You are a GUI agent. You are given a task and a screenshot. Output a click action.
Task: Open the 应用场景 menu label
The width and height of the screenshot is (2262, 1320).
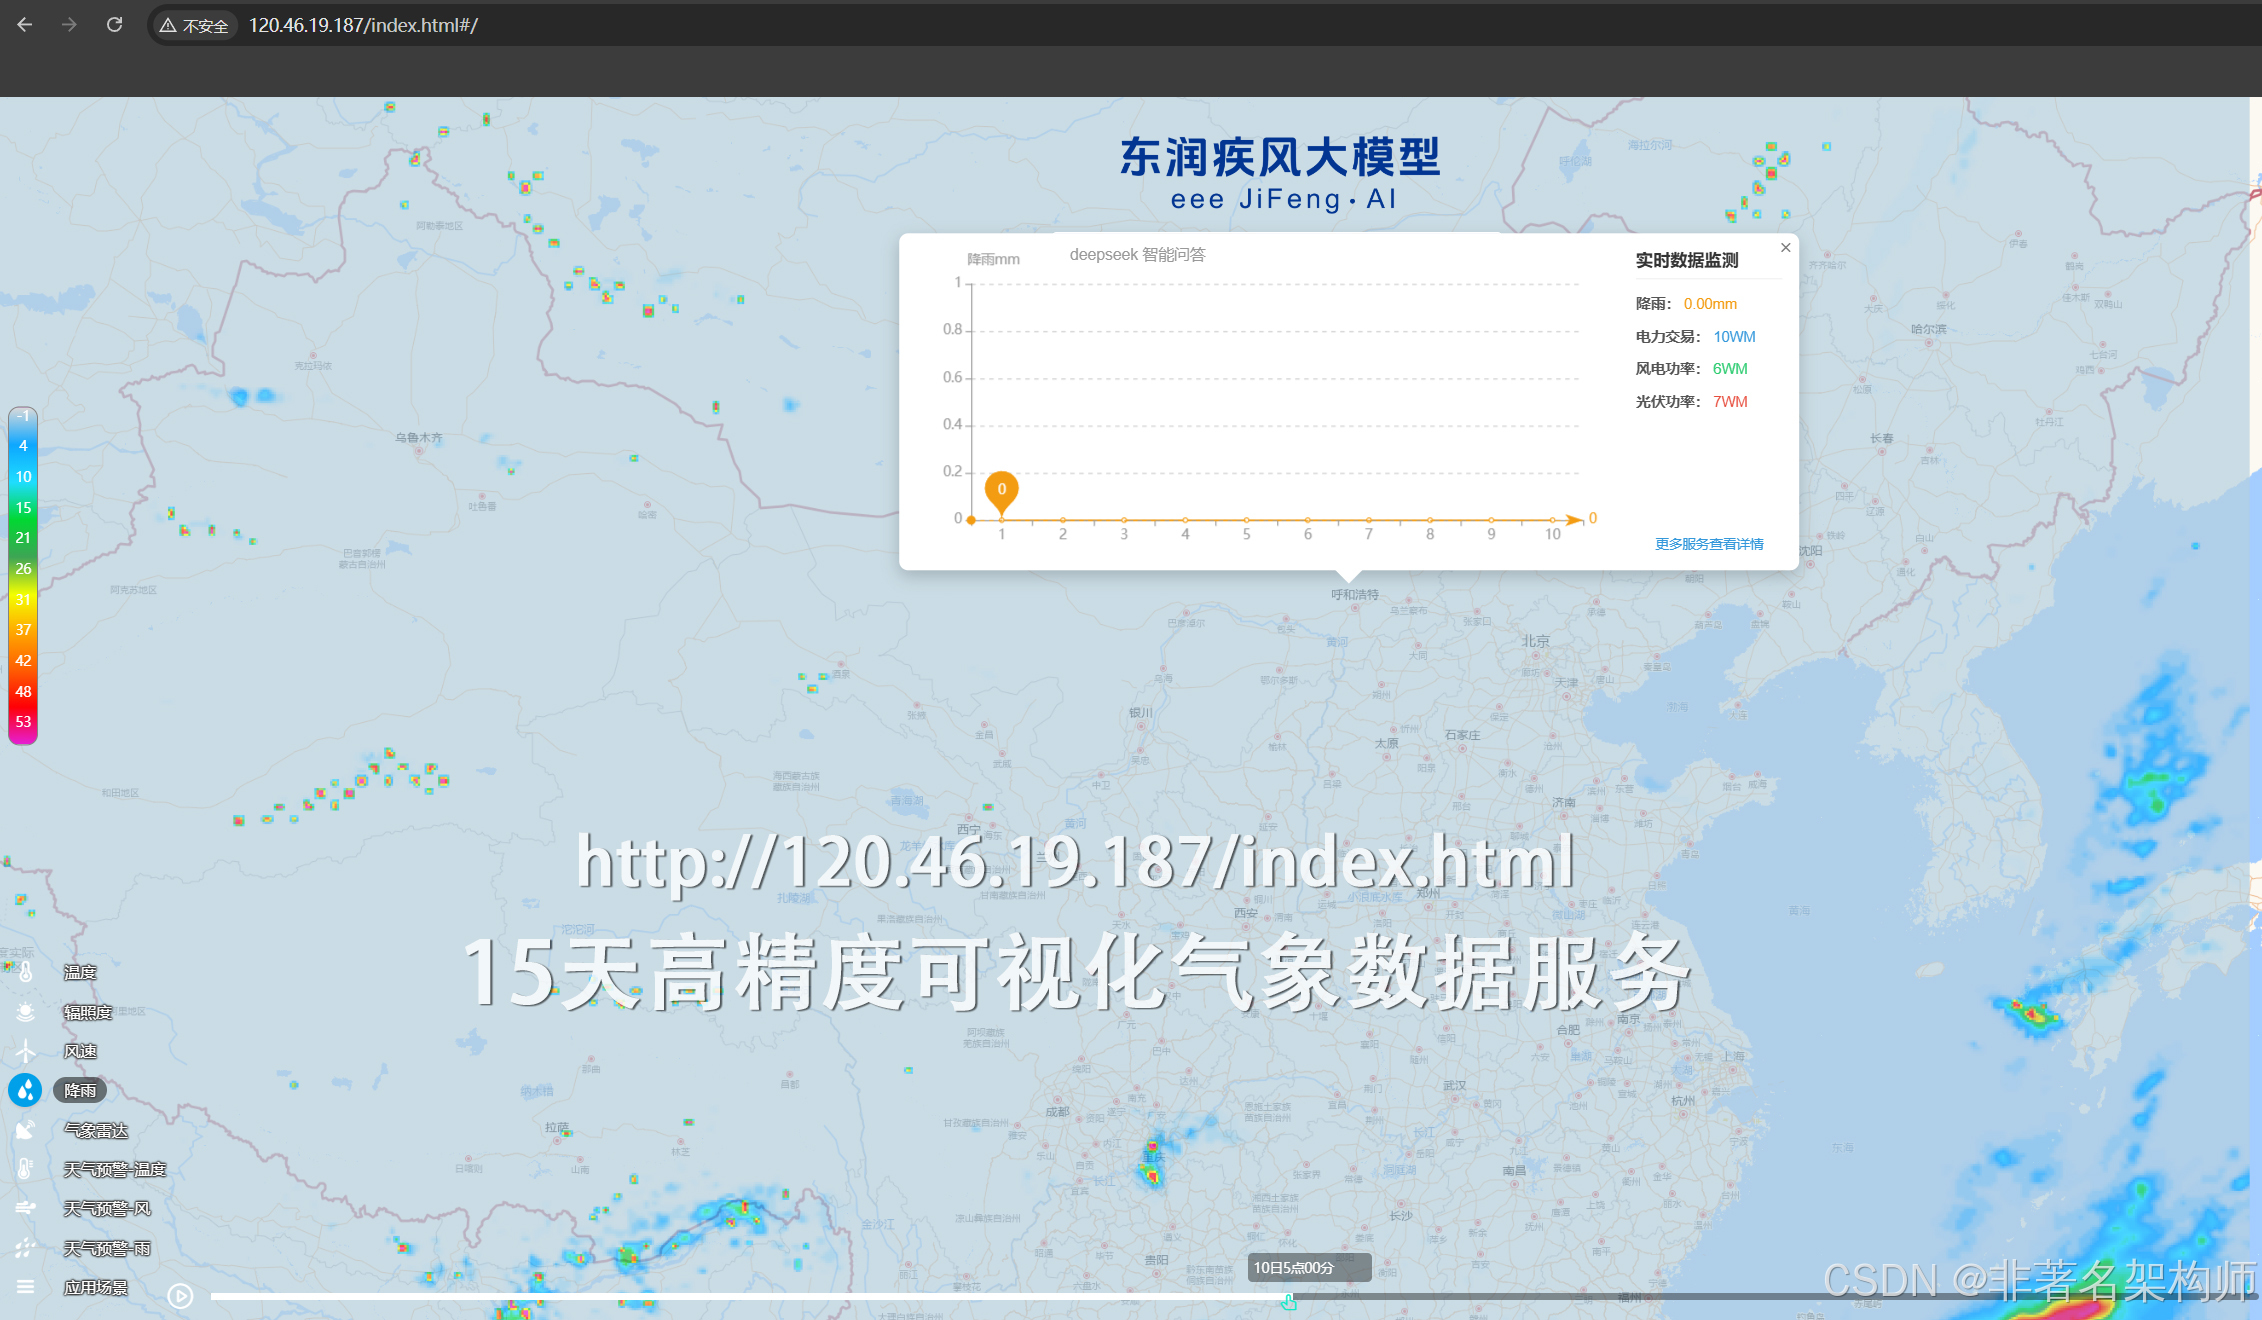96,1287
